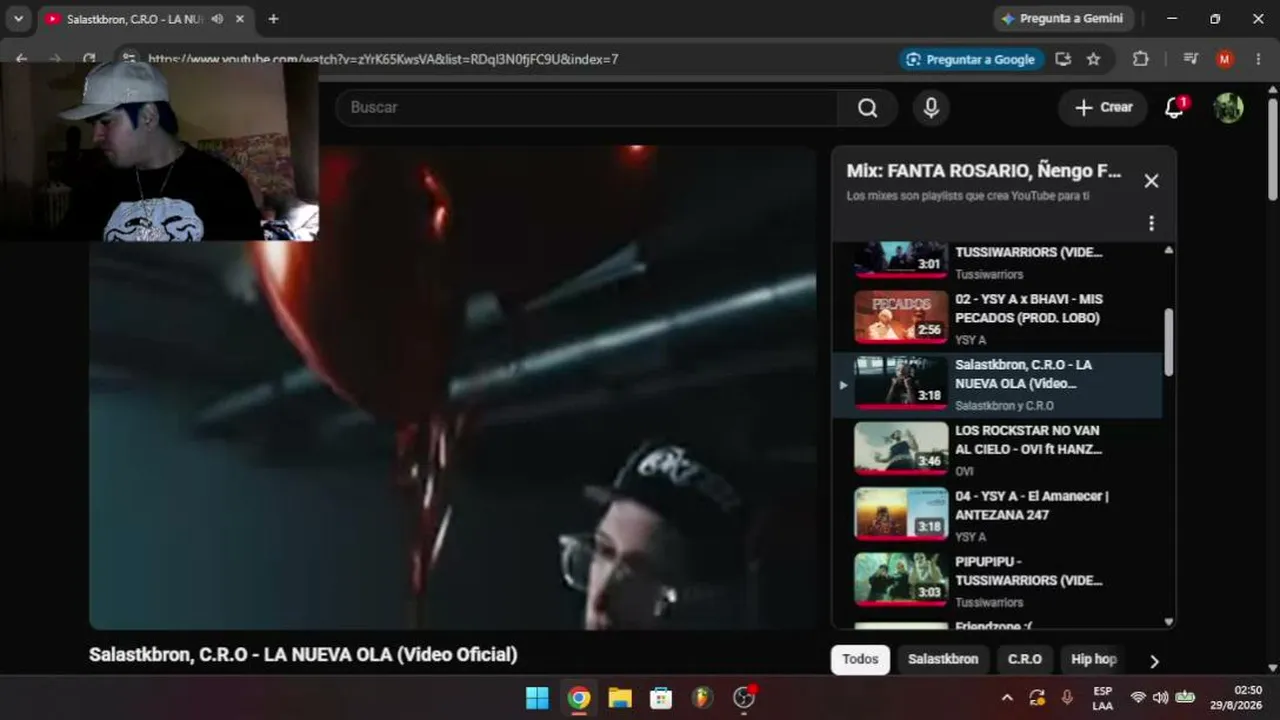This screenshot has width=1280, height=720.
Task: Open the YouTube account avatar menu
Action: click(1228, 108)
